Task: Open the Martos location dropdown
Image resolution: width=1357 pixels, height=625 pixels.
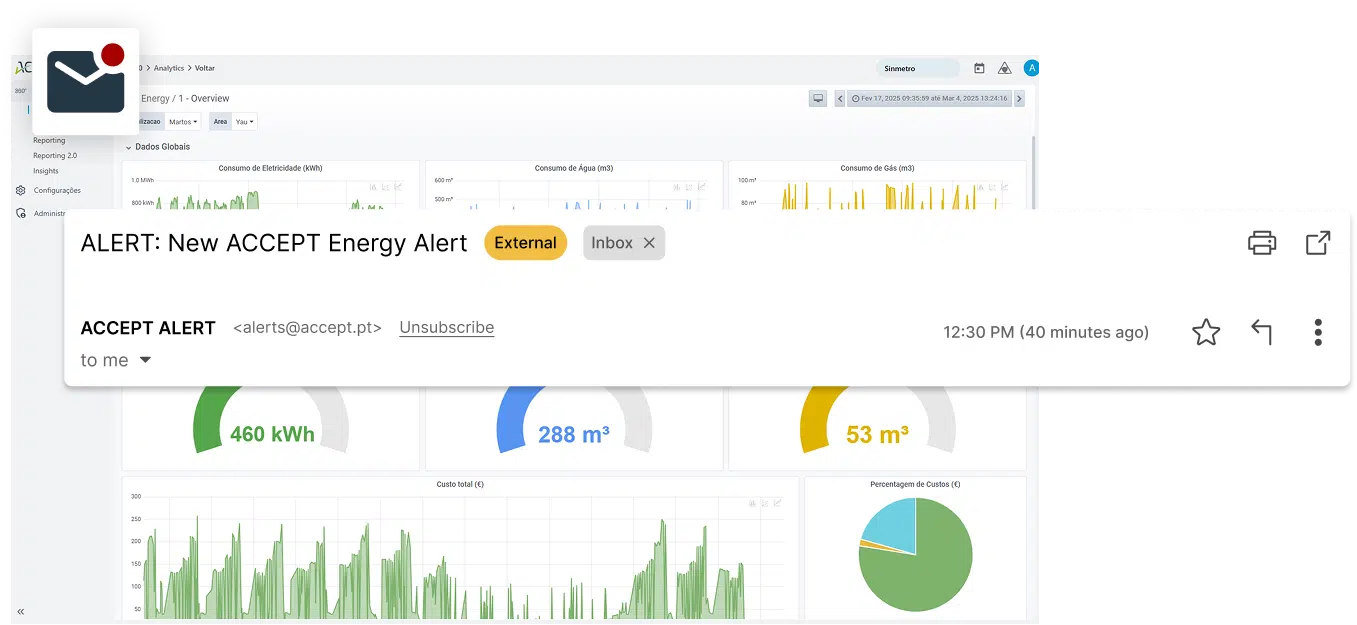Action: pos(183,121)
